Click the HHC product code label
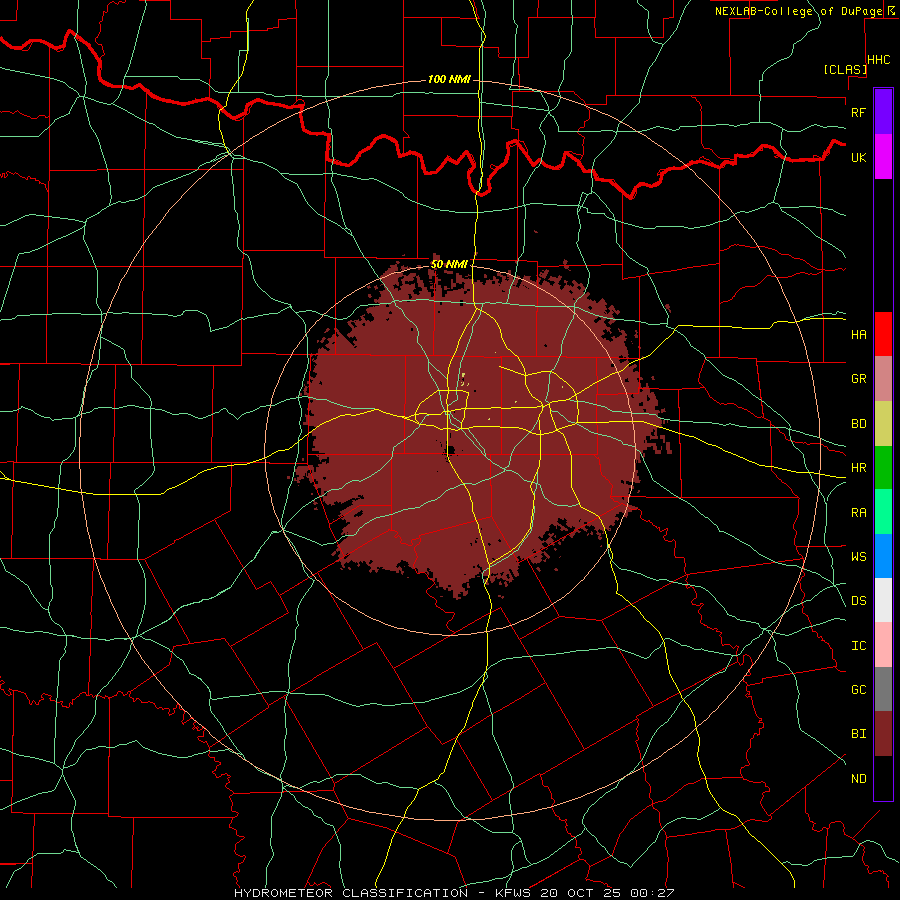900x900 pixels. pos(879,60)
